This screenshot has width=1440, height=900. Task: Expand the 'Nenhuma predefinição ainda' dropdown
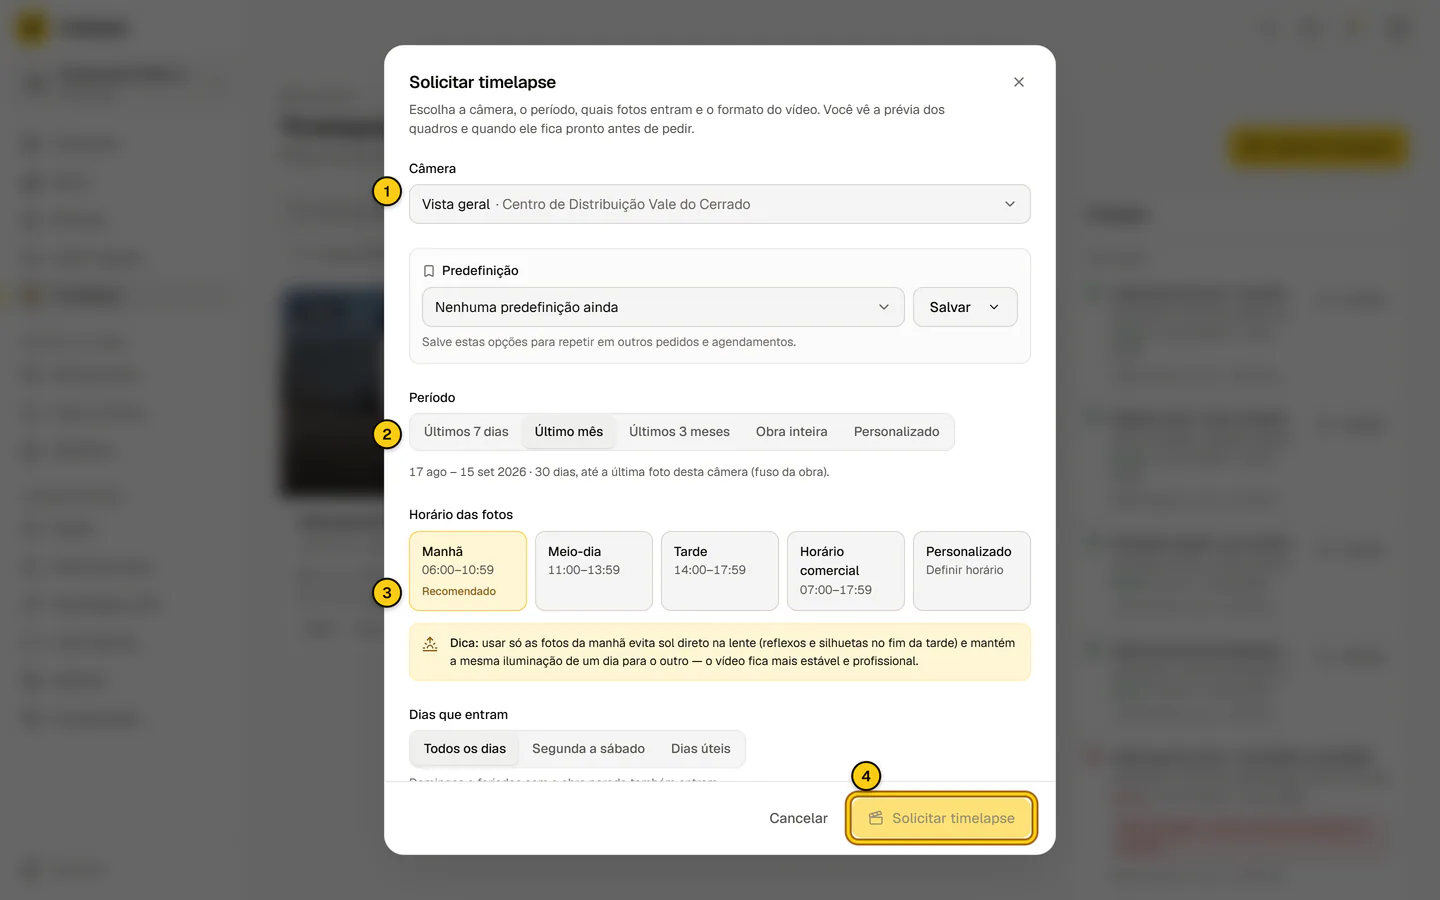point(663,307)
